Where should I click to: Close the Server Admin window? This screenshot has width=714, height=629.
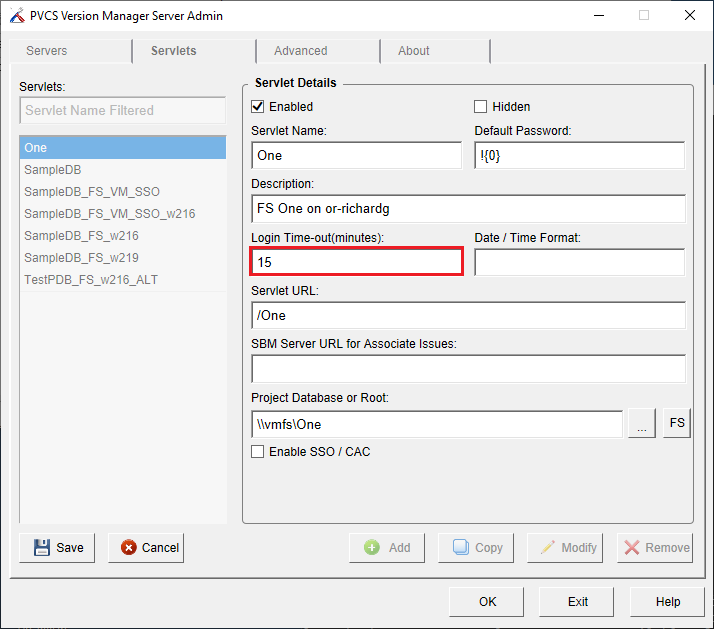689,15
